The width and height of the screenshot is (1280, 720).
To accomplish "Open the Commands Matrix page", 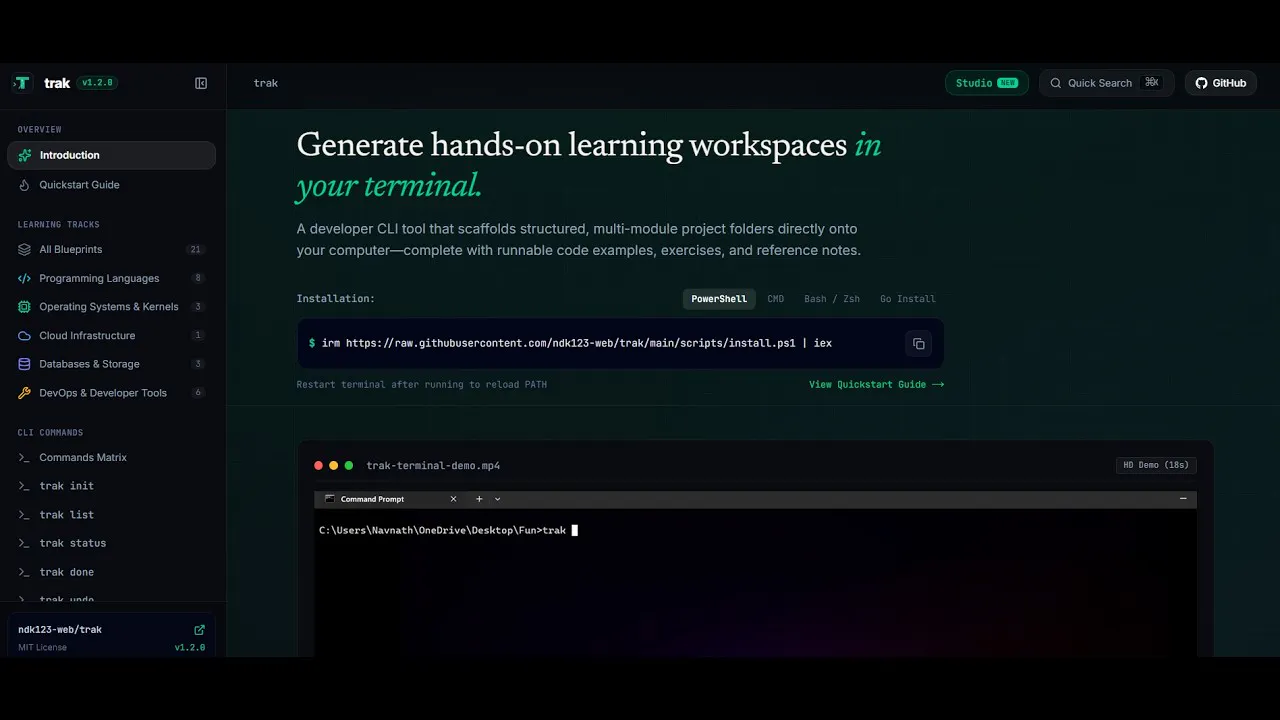I will pos(111,457).
